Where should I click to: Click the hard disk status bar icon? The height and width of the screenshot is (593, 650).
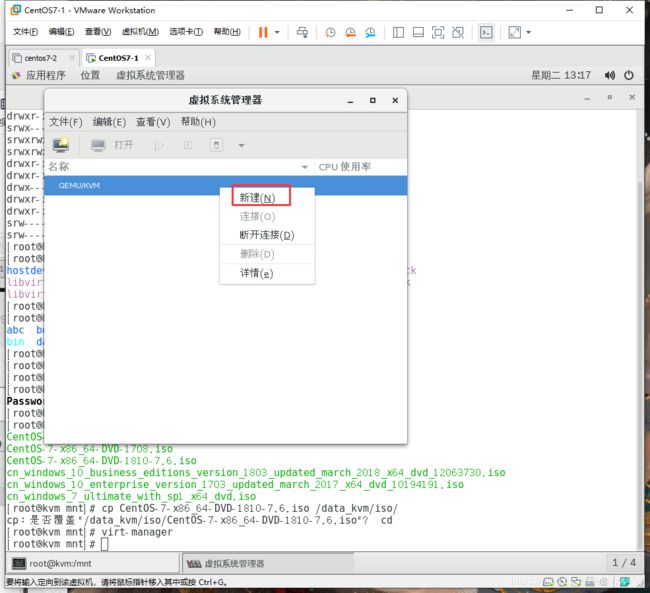click(x=548, y=582)
